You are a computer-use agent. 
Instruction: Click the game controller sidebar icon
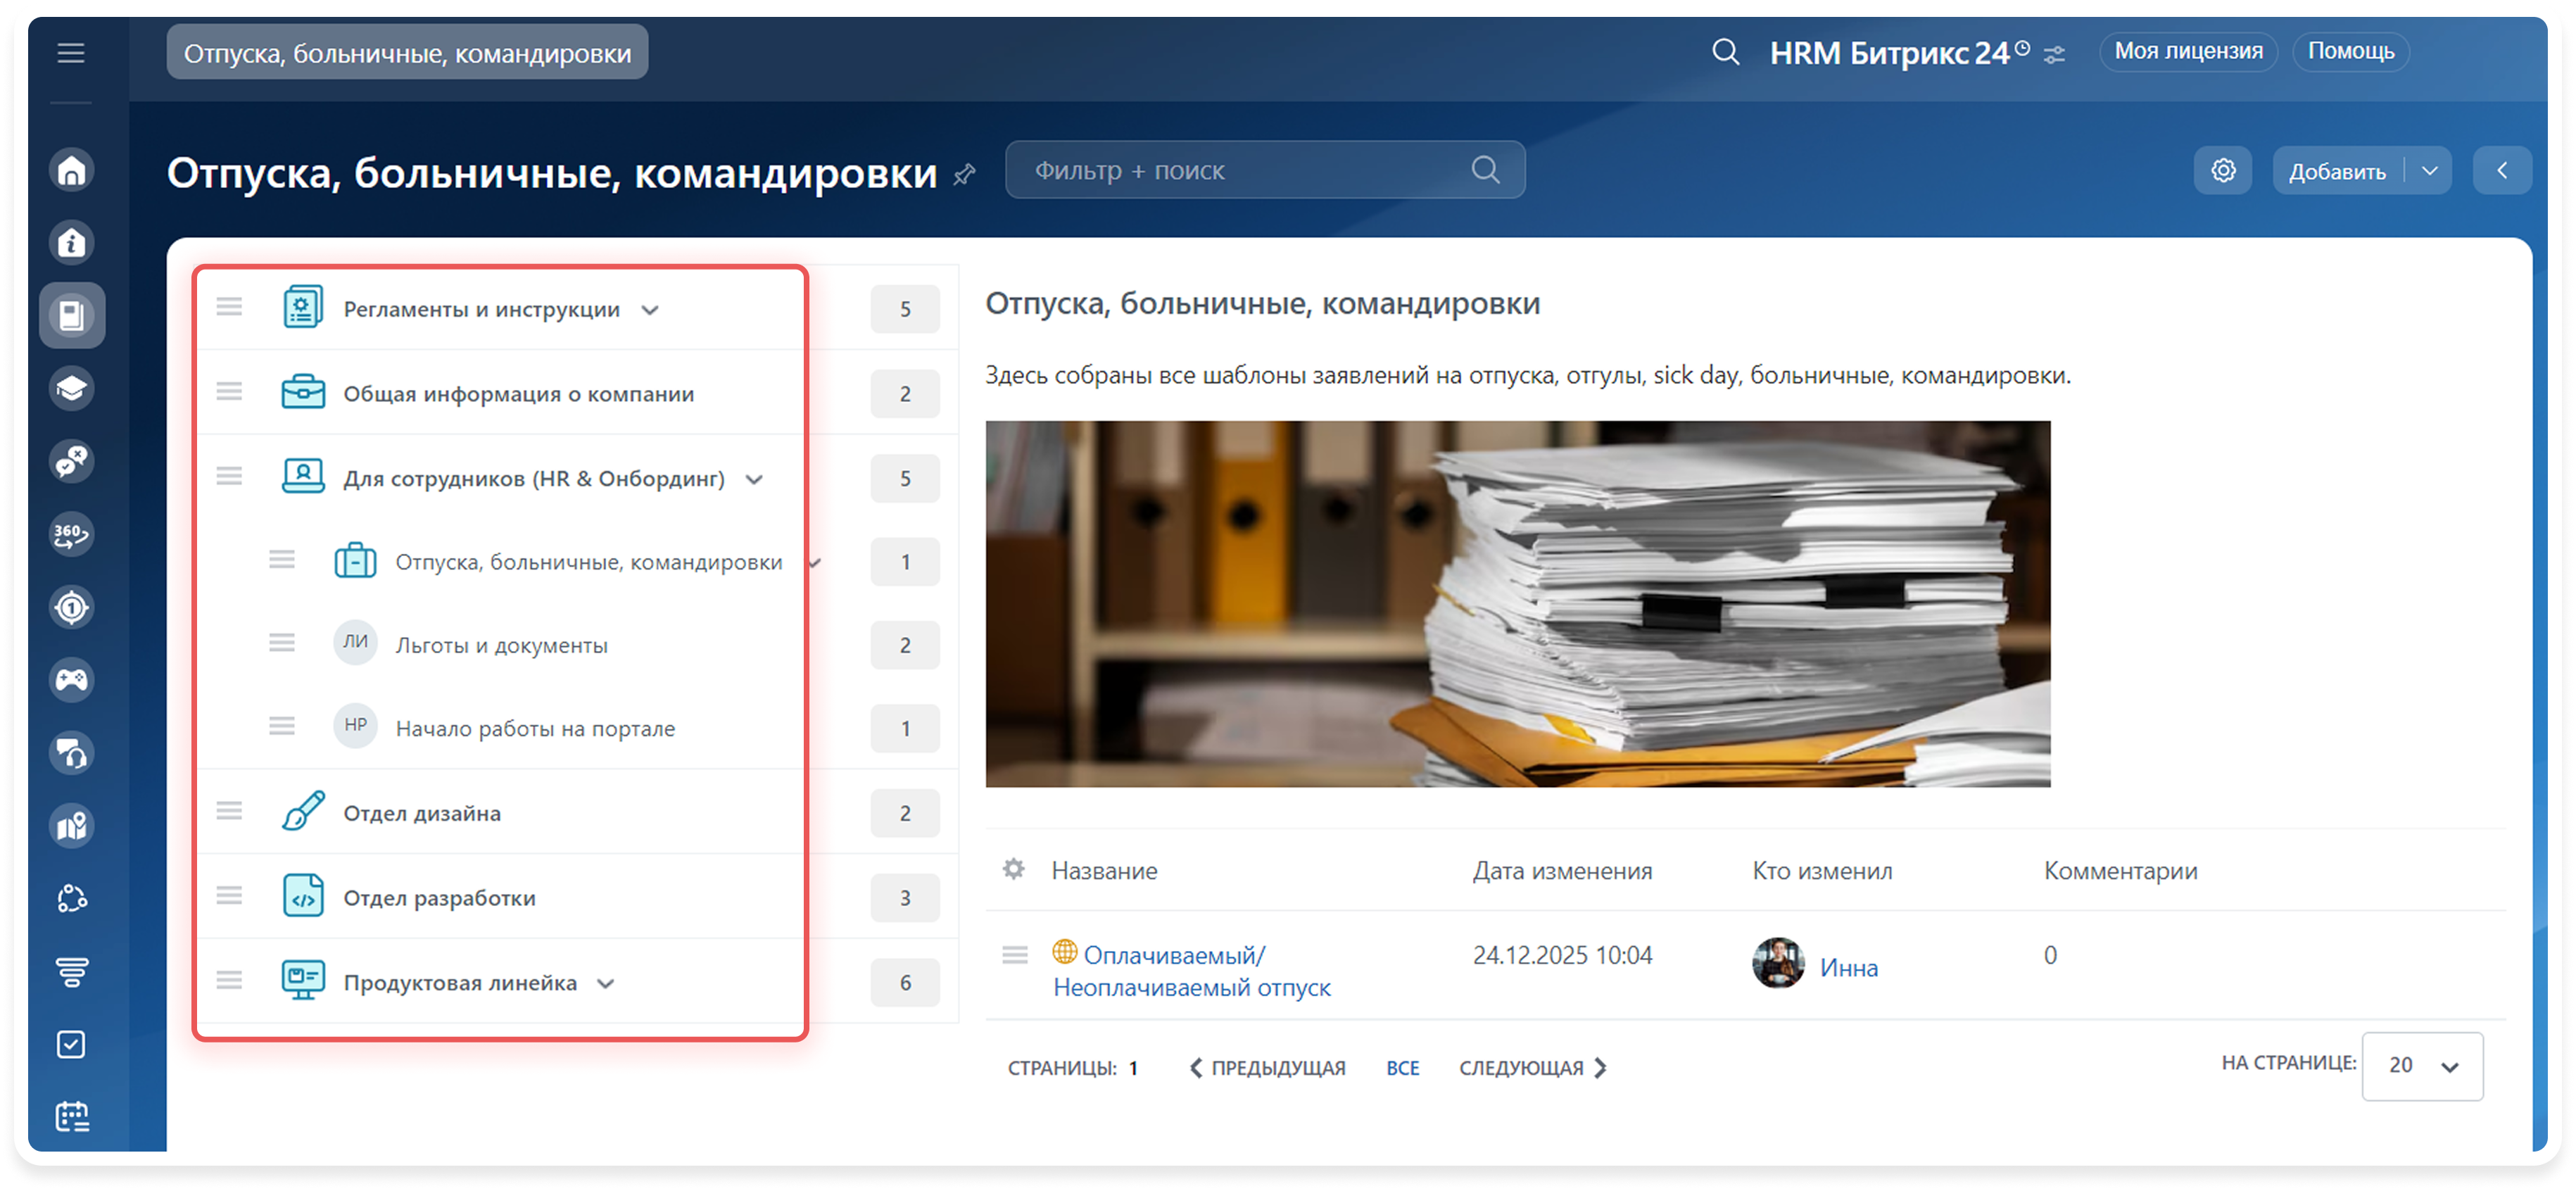[x=71, y=680]
